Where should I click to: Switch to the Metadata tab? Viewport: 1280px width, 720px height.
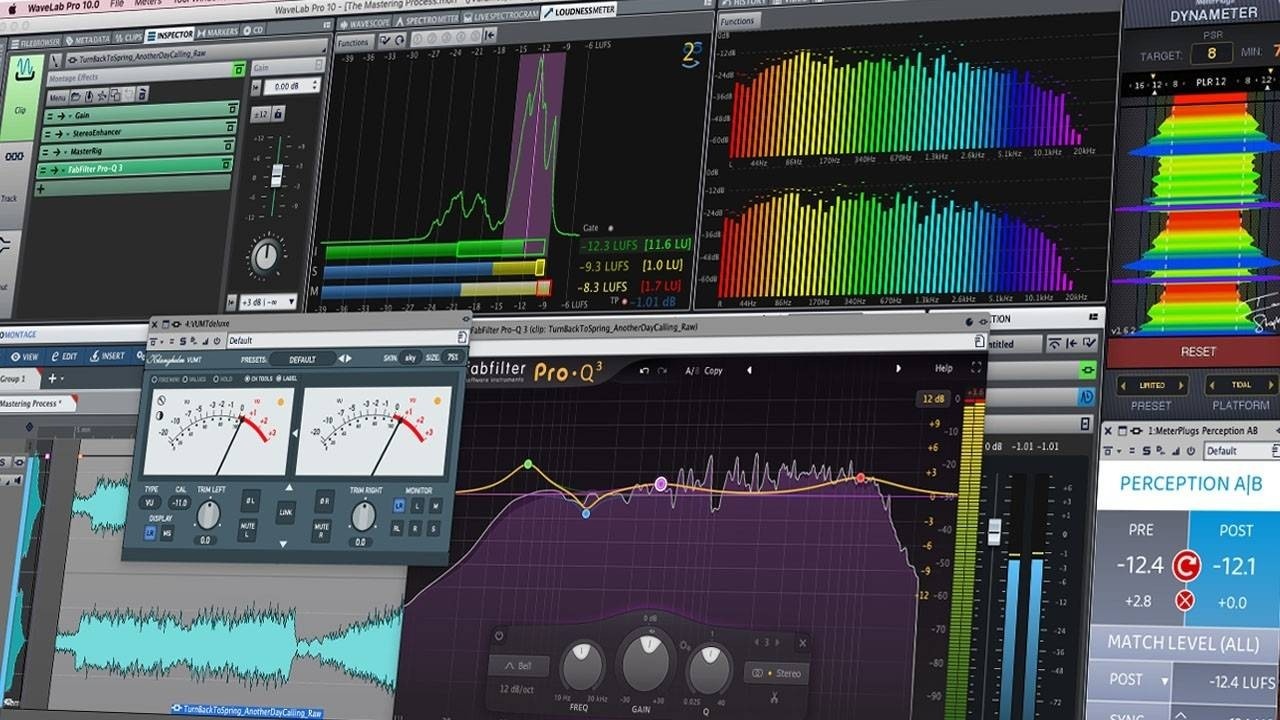pyautogui.click(x=88, y=39)
